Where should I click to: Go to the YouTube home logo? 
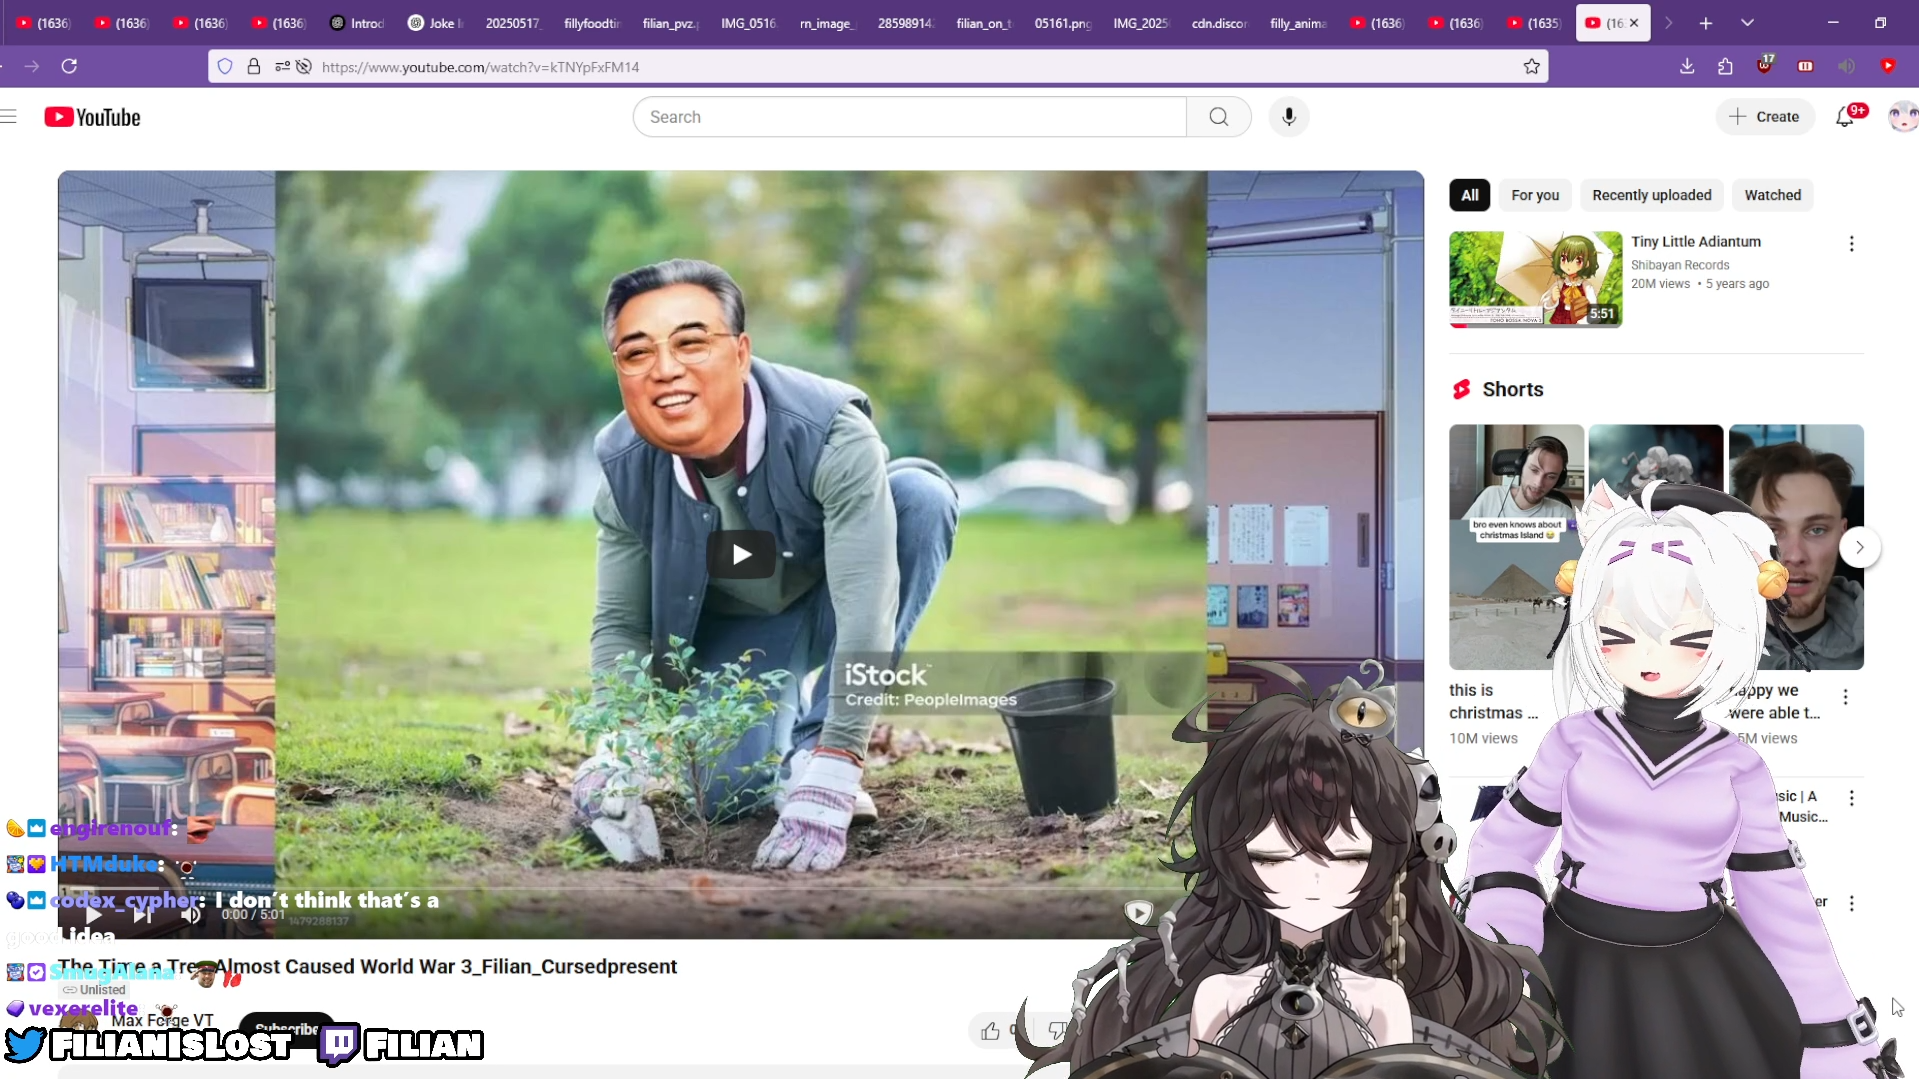tap(93, 117)
